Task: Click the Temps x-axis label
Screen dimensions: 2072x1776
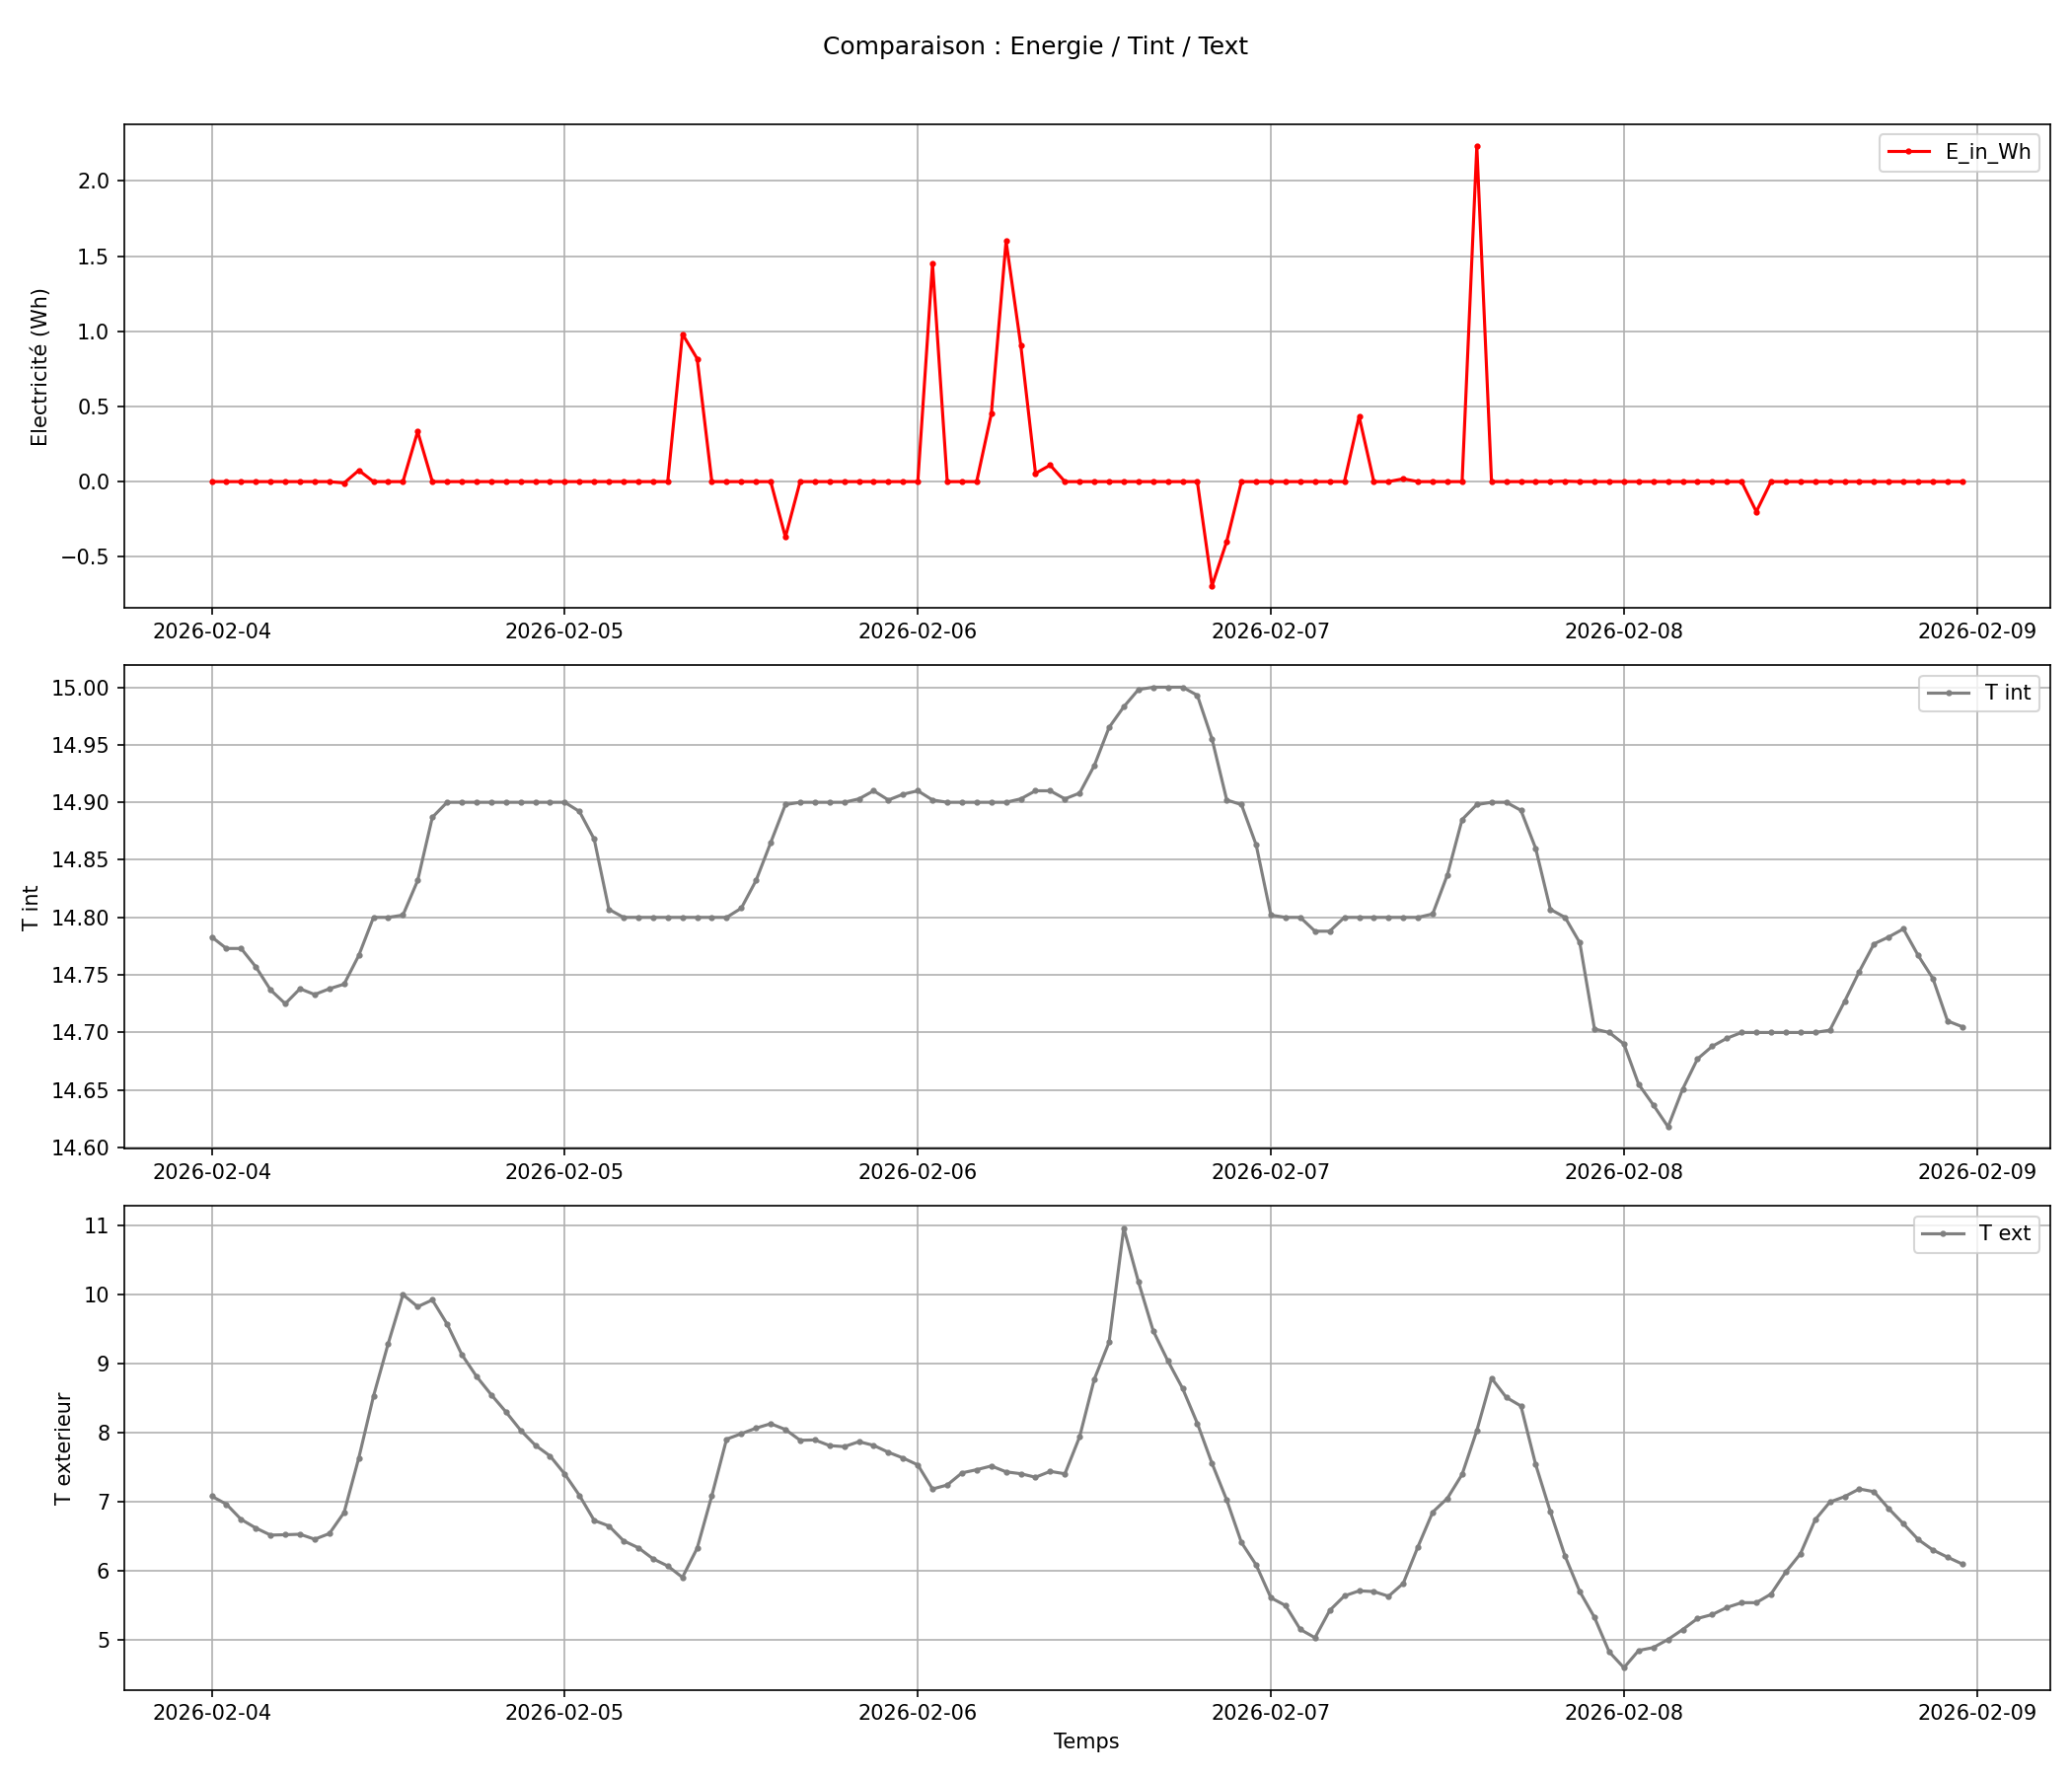Action: 1086,1741
